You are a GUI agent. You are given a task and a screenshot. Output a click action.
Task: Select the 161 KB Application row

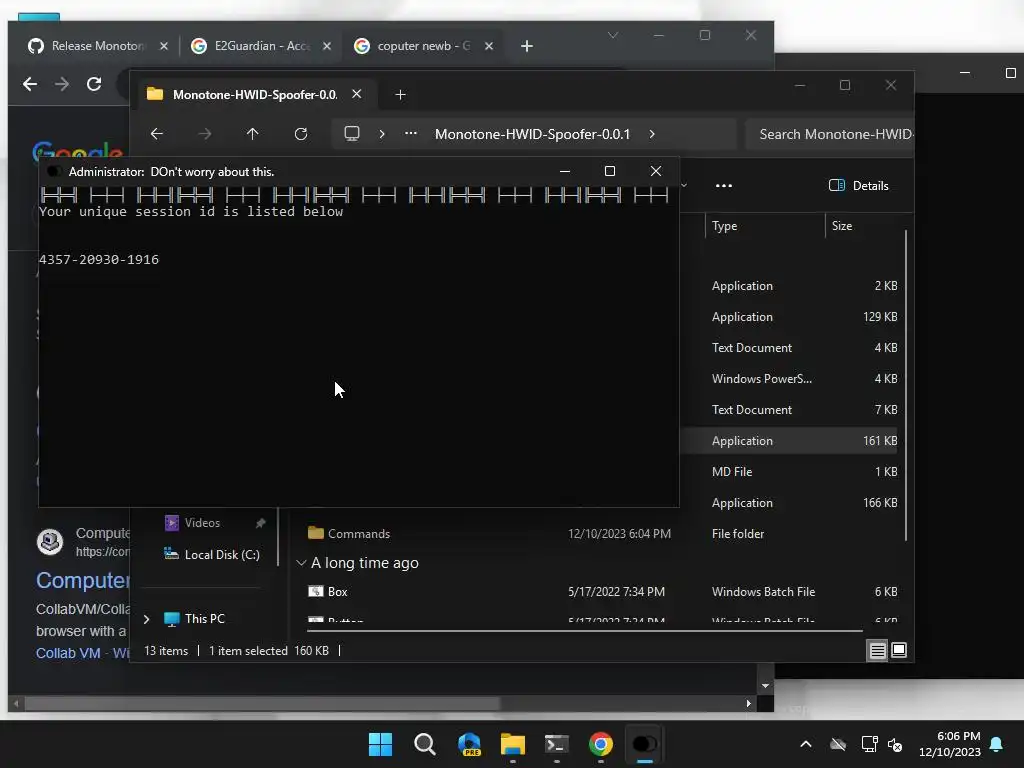(x=789, y=441)
